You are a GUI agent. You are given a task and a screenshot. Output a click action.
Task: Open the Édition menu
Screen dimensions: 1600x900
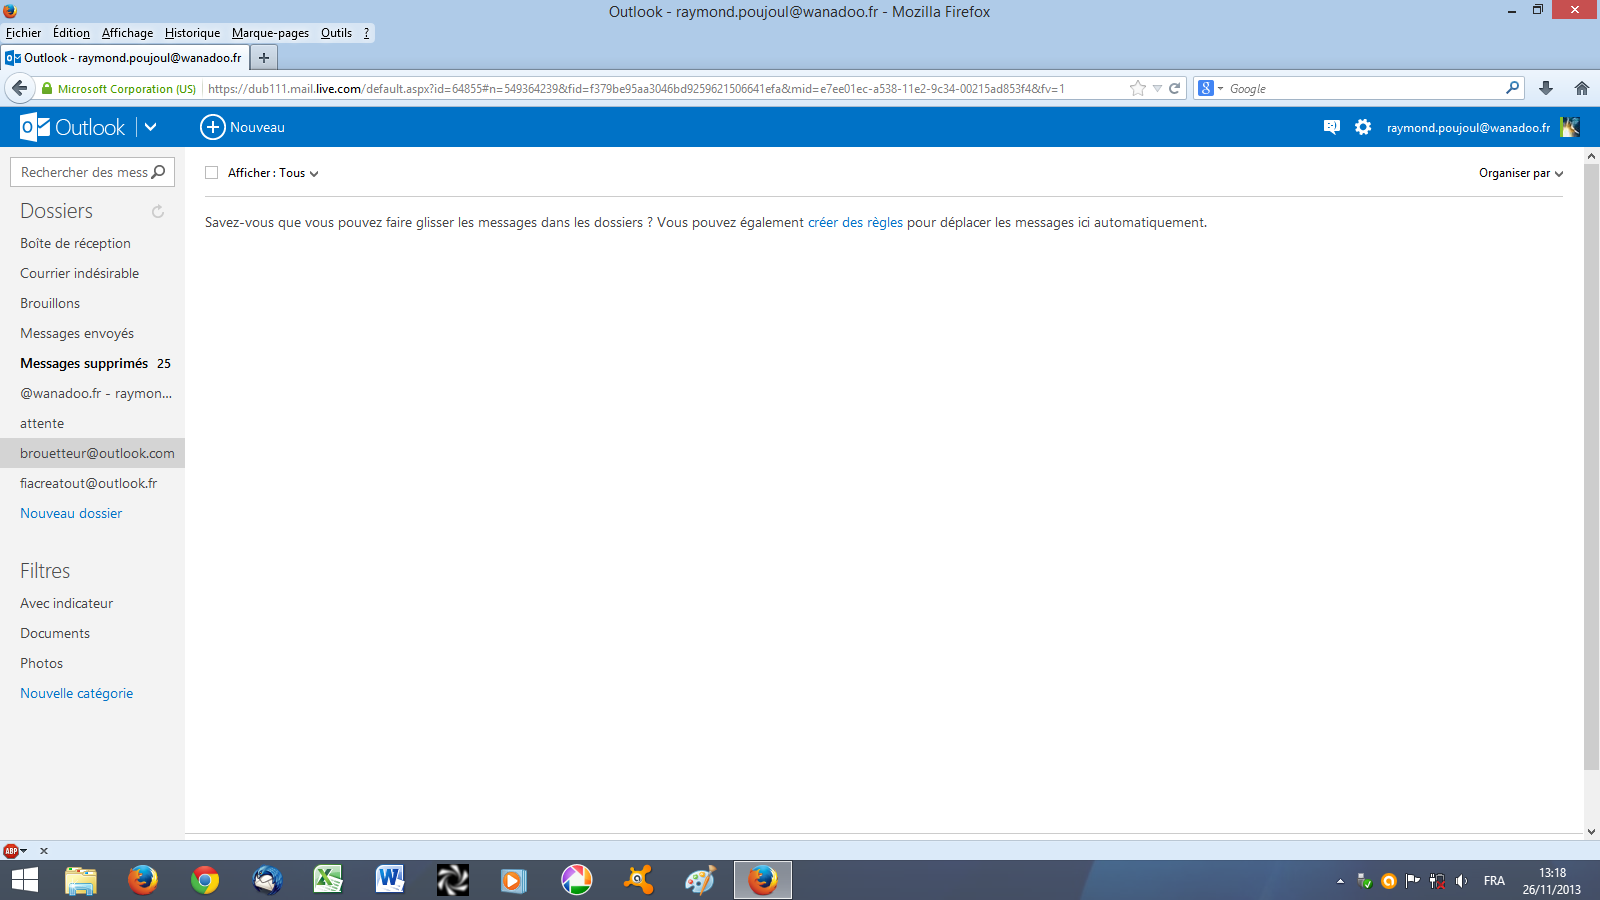[71, 33]
